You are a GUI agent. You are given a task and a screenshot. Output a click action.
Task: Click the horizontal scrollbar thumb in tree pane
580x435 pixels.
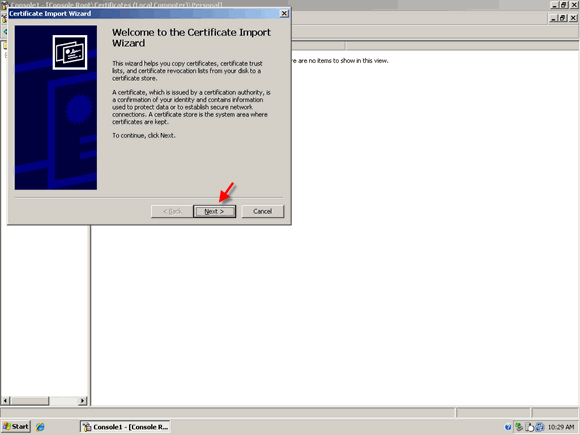(x=30, y=401)
